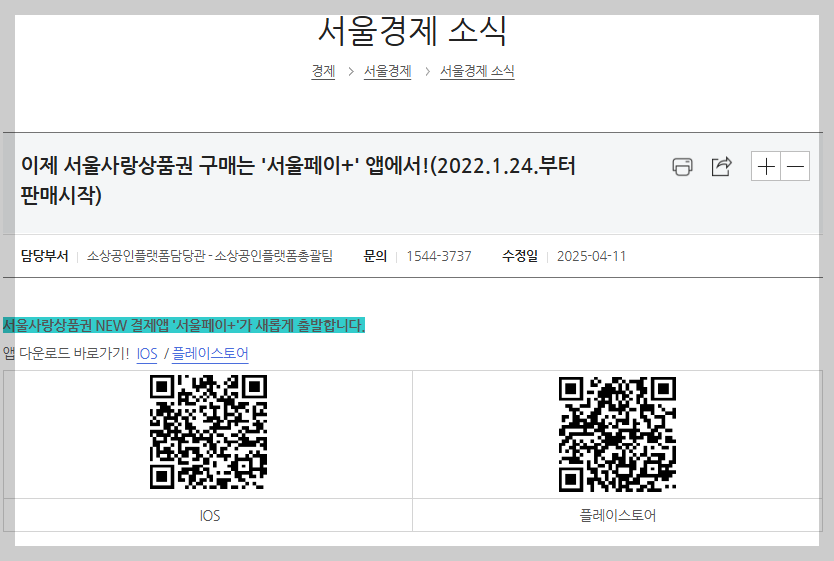Click the IOS caption cell under QR code

point(208,515)
